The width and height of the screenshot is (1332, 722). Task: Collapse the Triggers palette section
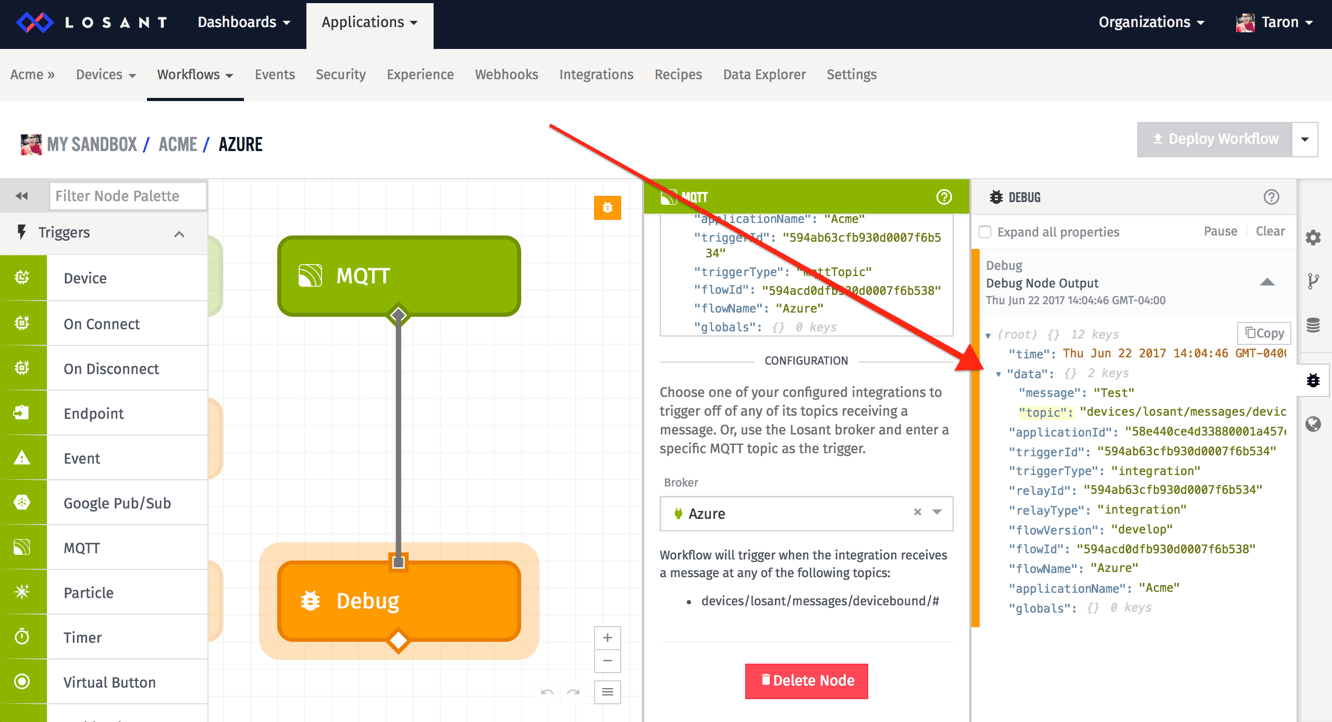(179, 234)
